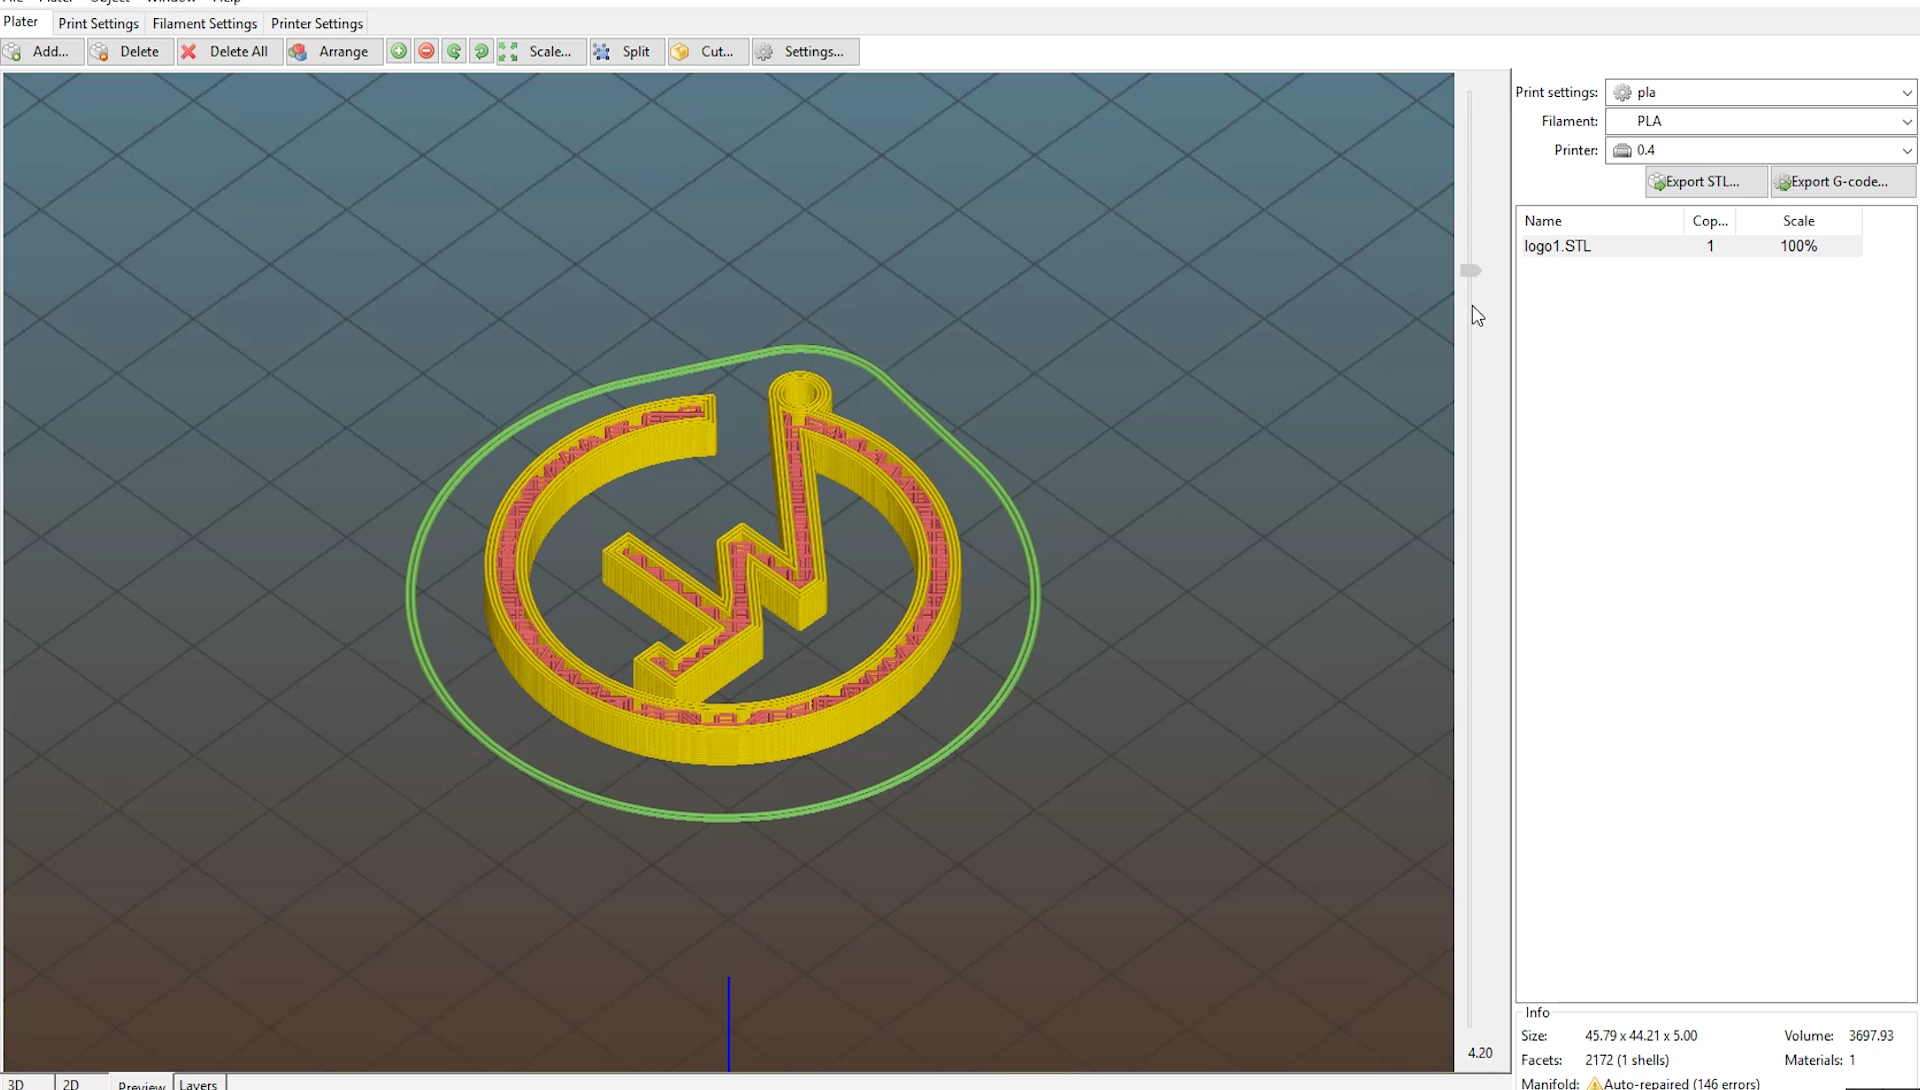
Task: Click the 4.20 layer height label
Action: point(1480,1053)
